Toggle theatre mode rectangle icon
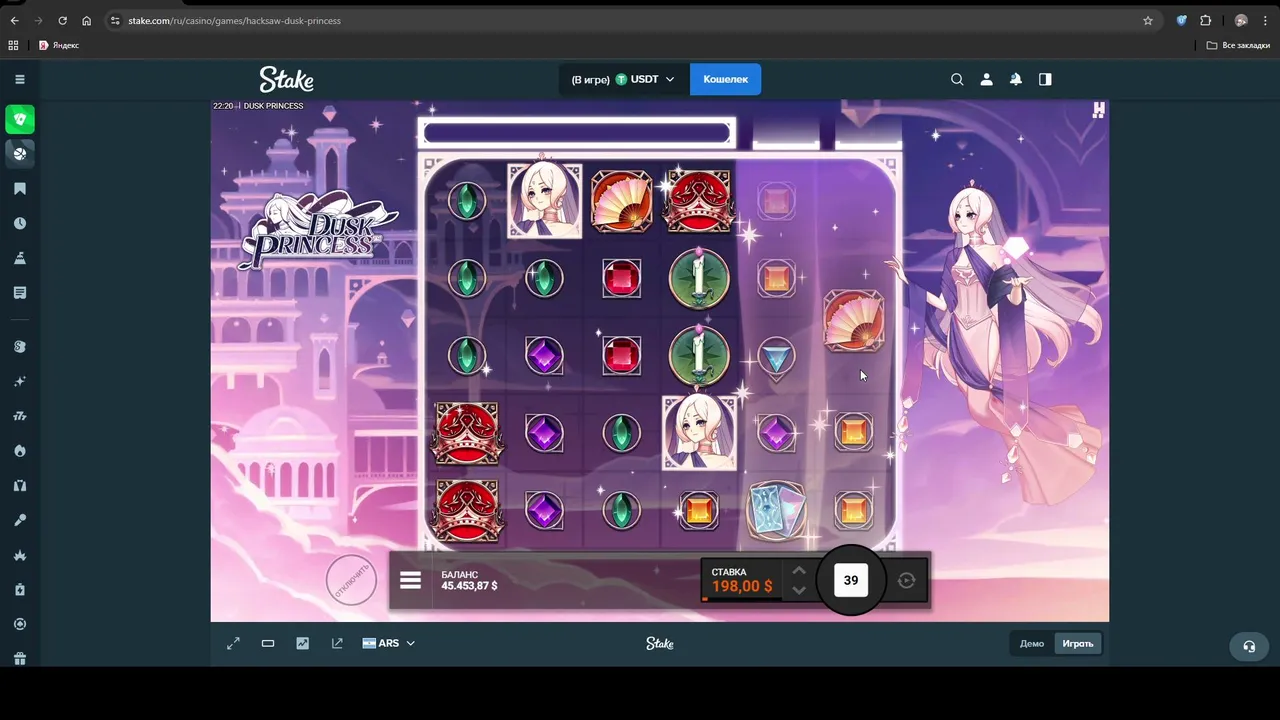This screenshot has width=1280, height=720. tap(268, 643)
